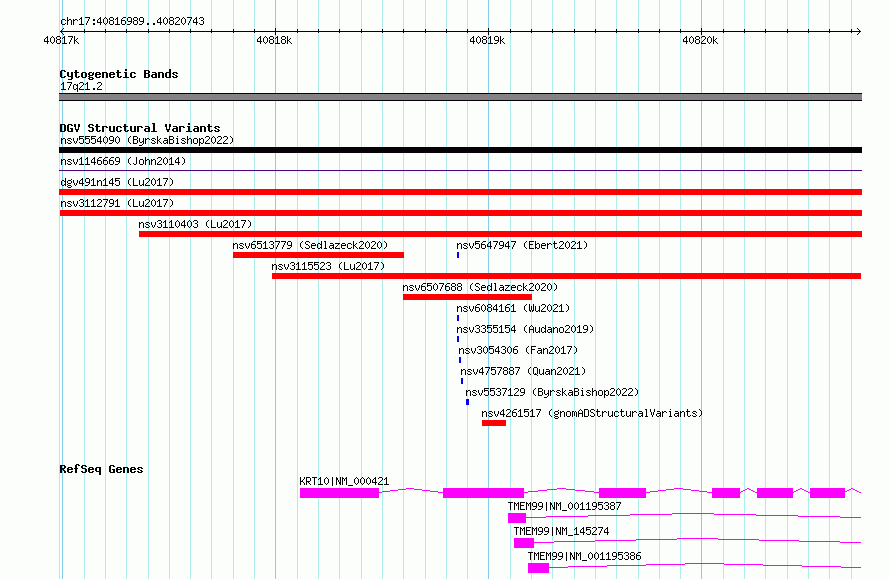
Task: Click the blue nsv5647947 variant marker
Action: point(458,255)
